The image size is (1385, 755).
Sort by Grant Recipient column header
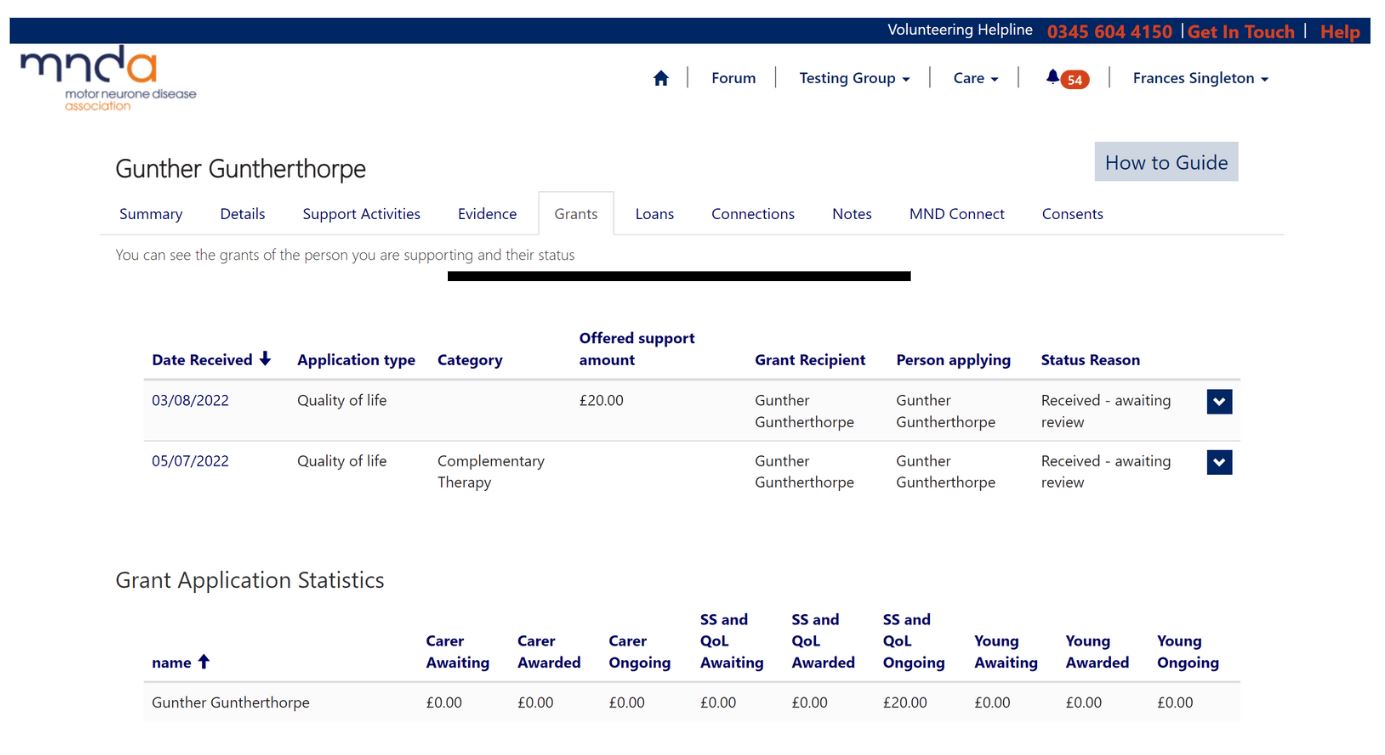tap(810, 360)
